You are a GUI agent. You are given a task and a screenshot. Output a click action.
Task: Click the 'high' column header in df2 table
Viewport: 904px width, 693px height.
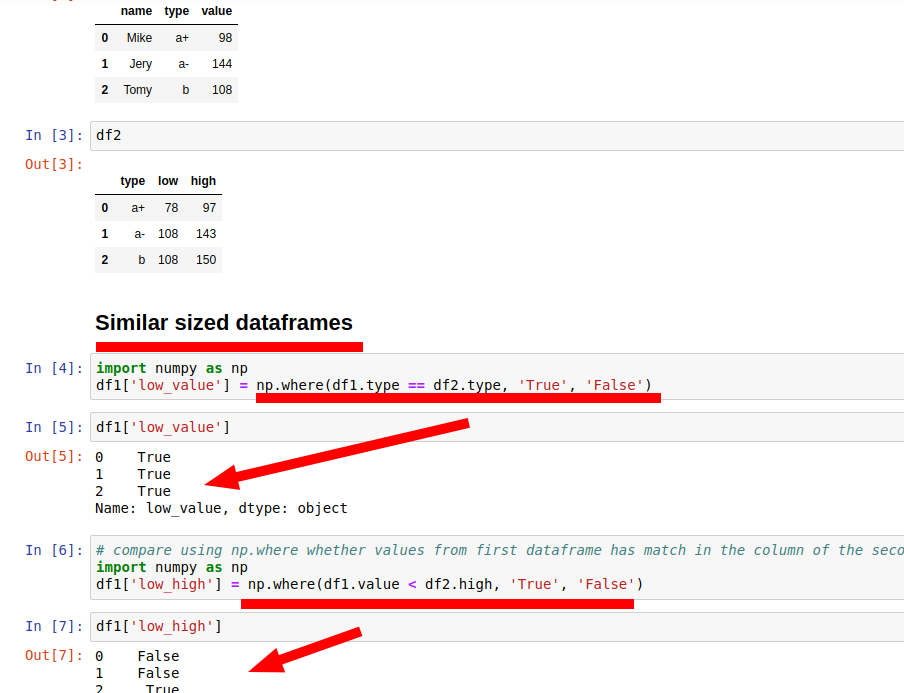tap(202, 181)
